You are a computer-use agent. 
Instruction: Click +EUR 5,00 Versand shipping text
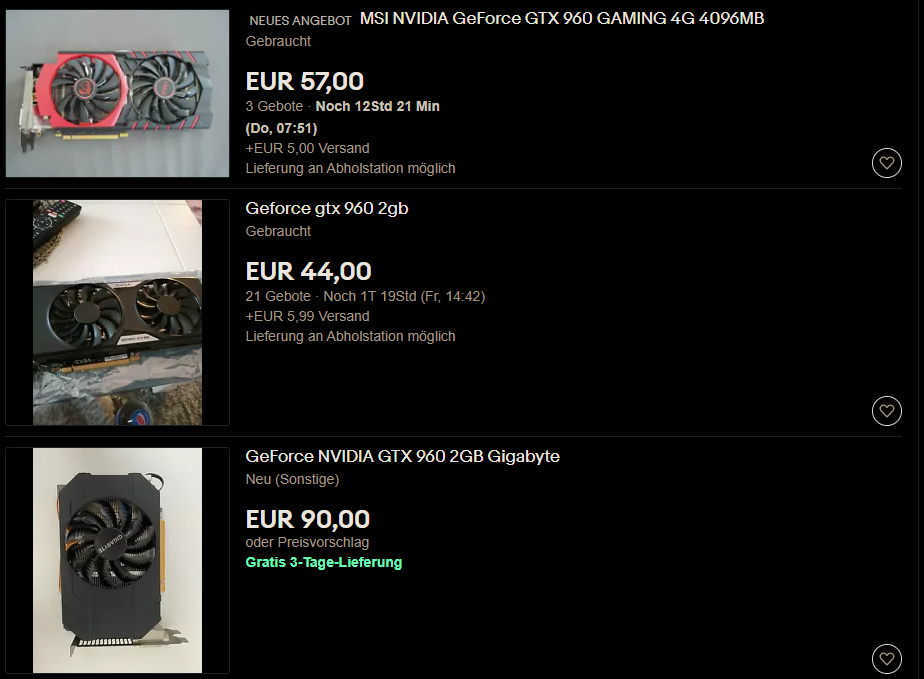coord(308,149)
